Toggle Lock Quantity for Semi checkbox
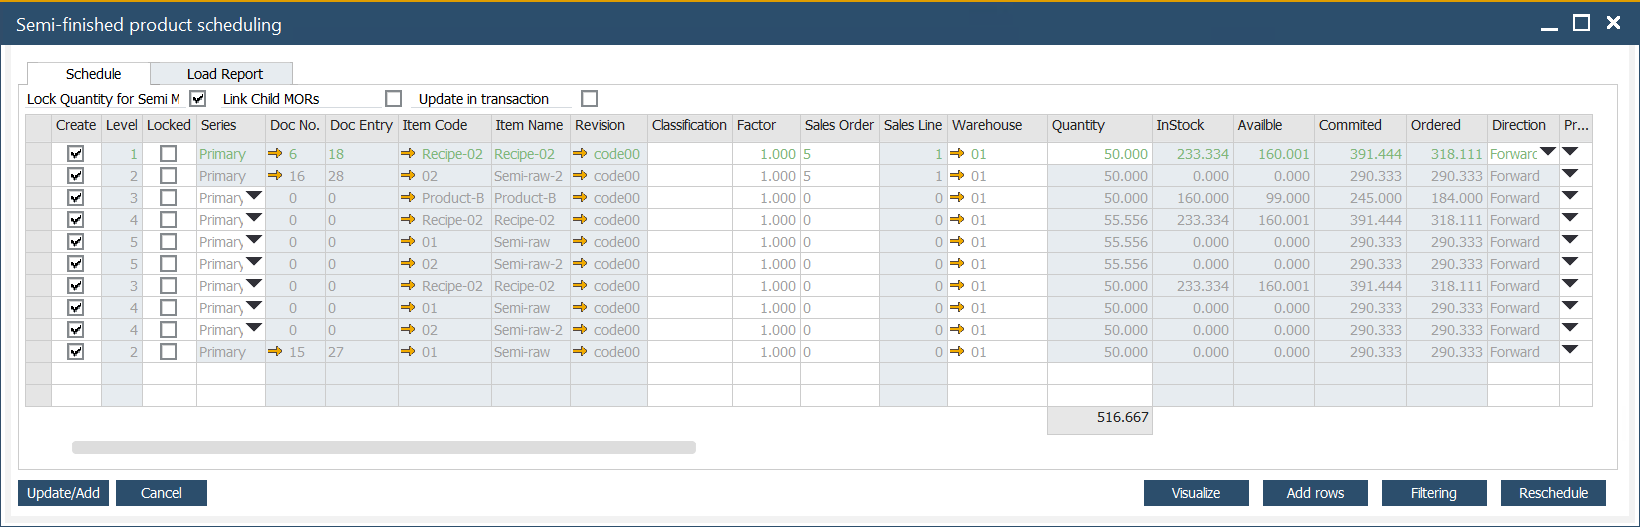The height and width of the screenshot is (527, 1640). coord(198,98)
